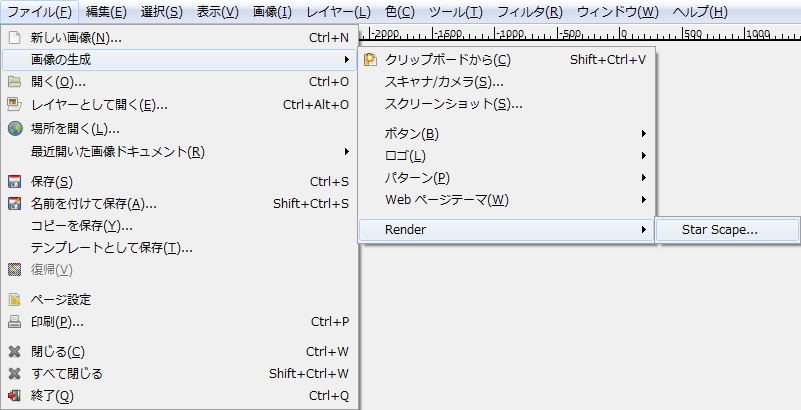Click the X icon beside 閉じる(C)
This screenshot has width=801, height=410.
pos(15,352)
